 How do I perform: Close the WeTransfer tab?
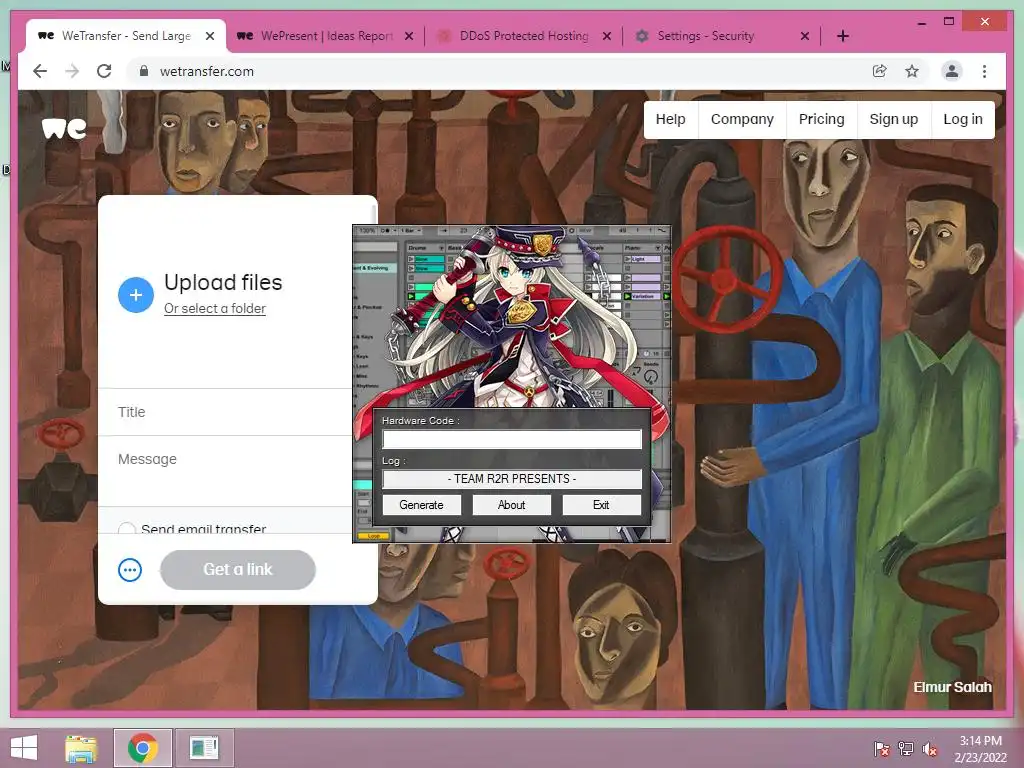click(x=210, y=36)
